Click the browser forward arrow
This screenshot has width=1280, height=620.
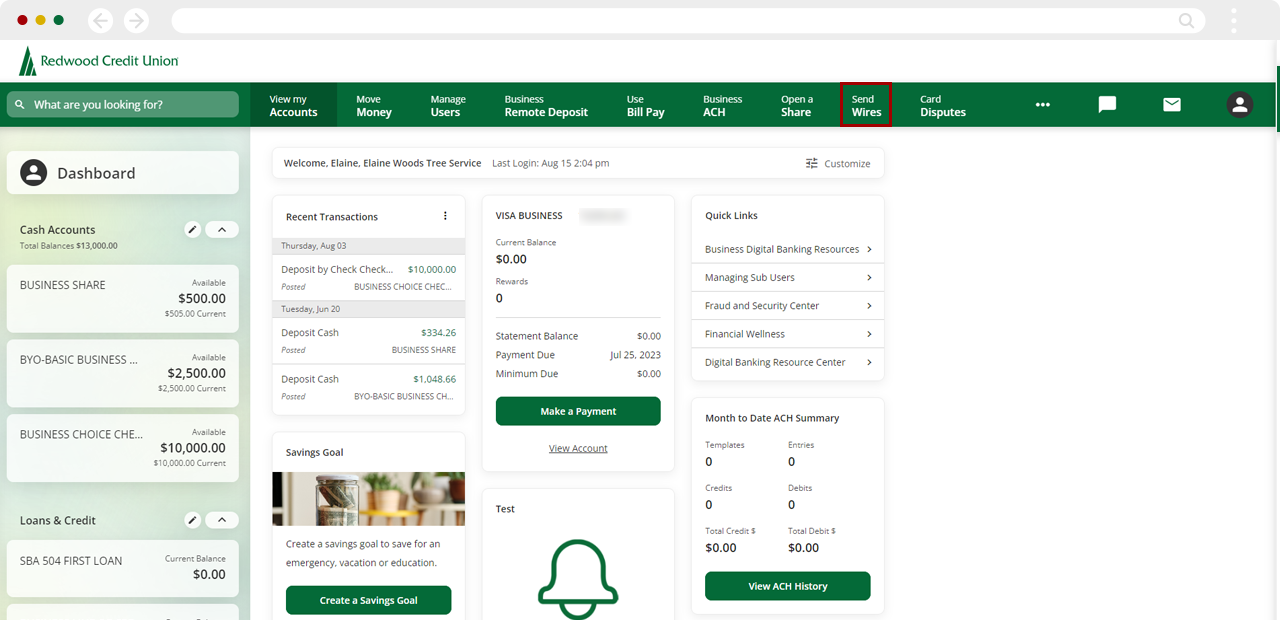(x=136, y=20)
